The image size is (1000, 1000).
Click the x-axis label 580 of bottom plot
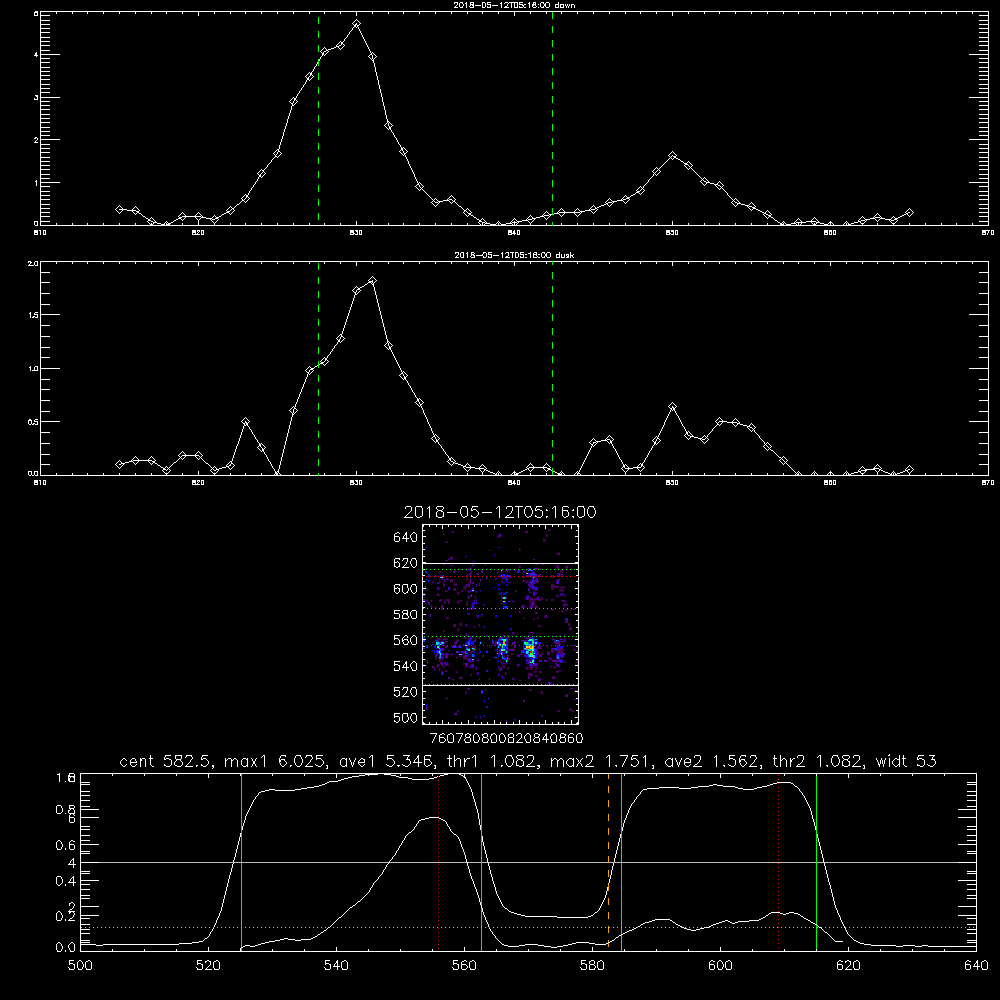coord(592,966)
